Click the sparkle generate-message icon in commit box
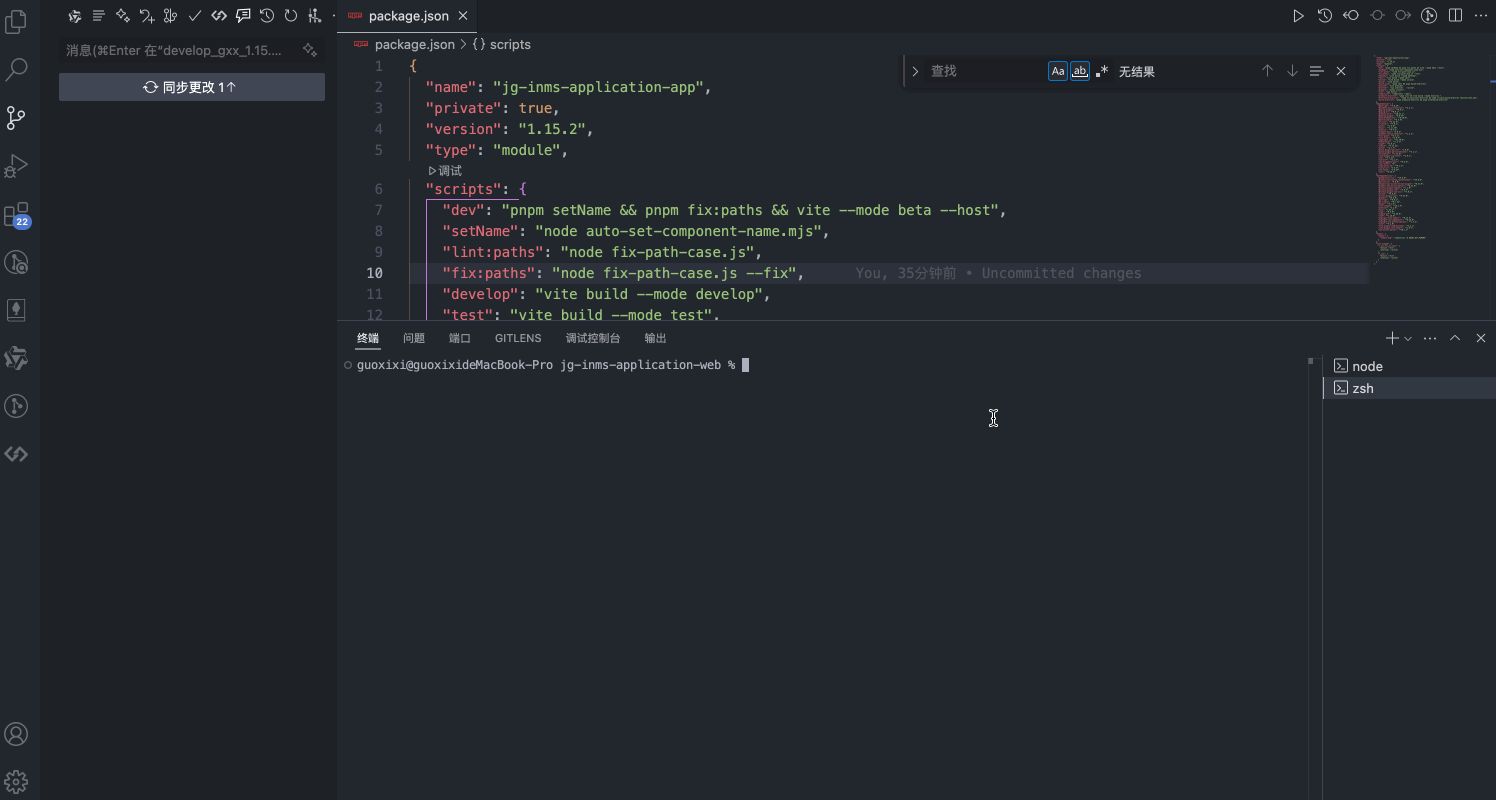1496x800 pixels. pos(311,50)
